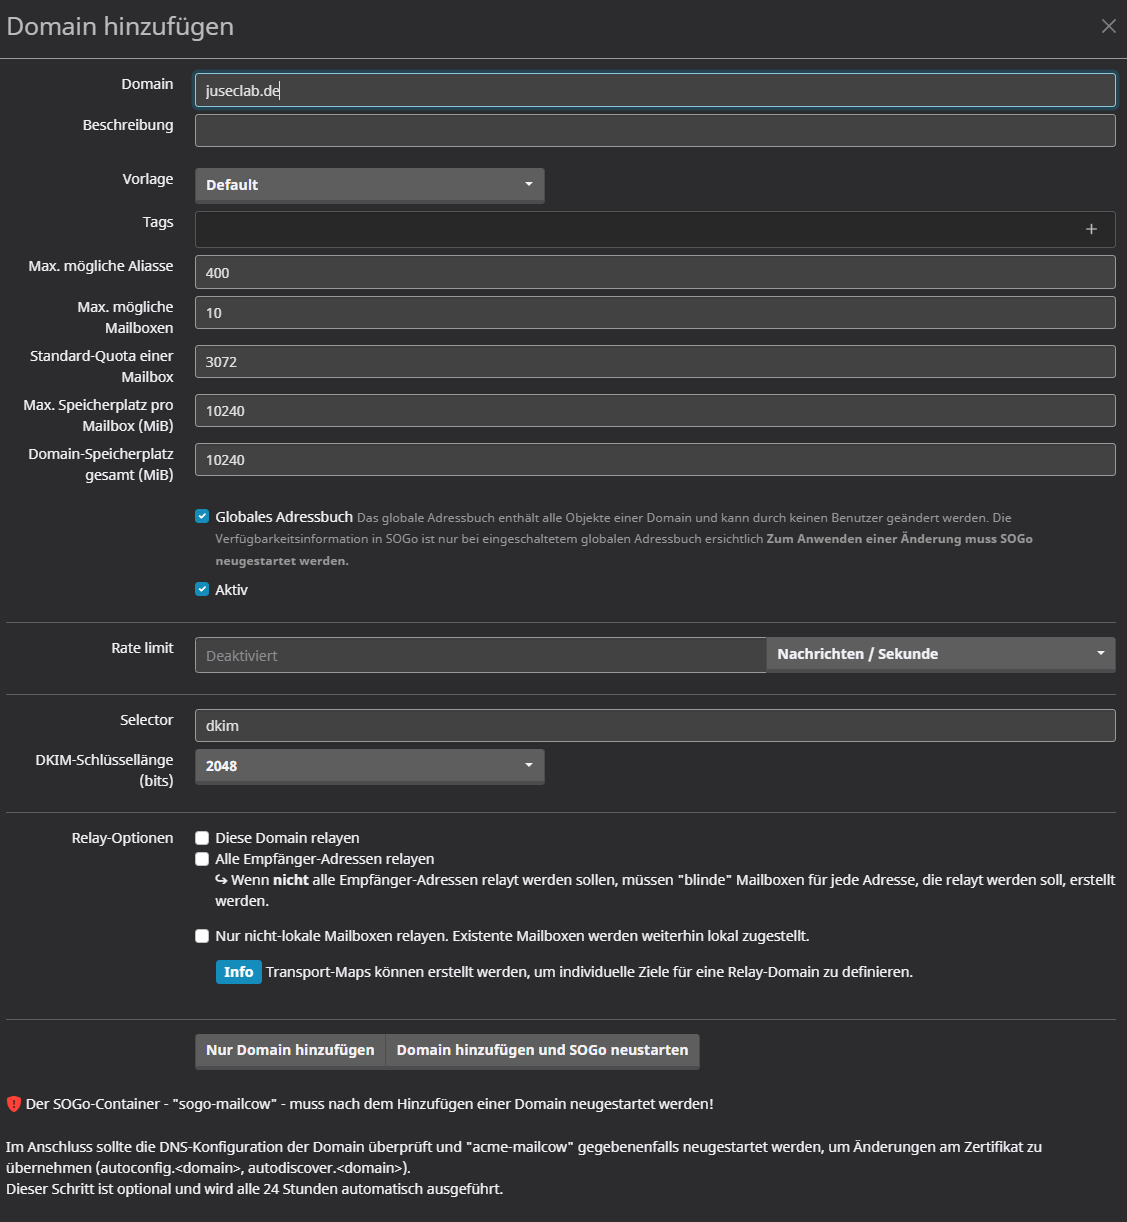Click the Nur Domain hinzufügen button
The image size is (1127, 1222).
[x=290, y=1050]
